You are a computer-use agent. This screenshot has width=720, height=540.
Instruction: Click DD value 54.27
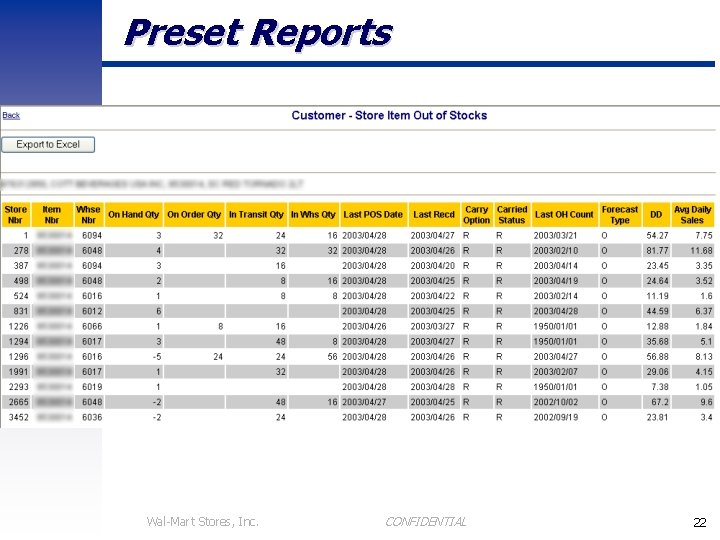coord(656,236)
